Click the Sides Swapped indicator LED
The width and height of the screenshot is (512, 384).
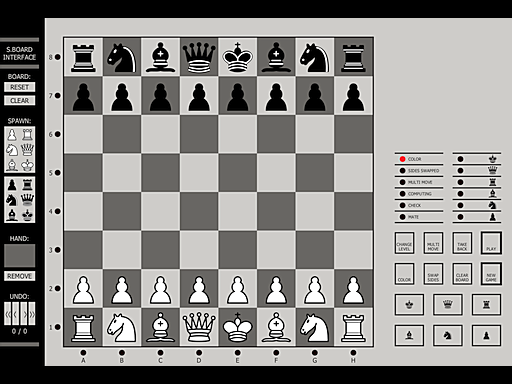click(x=402, y=171)
